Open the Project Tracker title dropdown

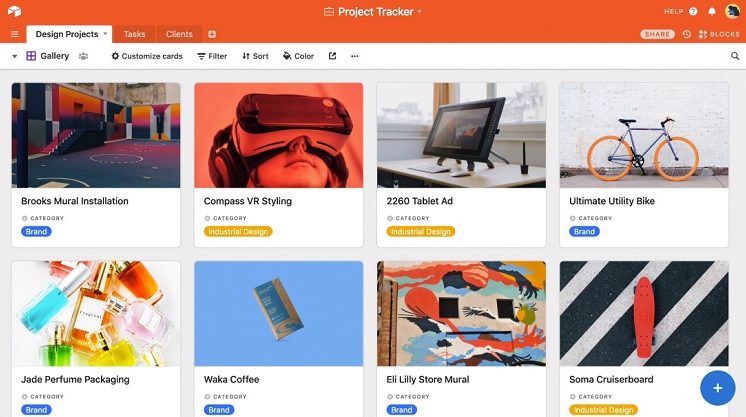coord(419,11)
